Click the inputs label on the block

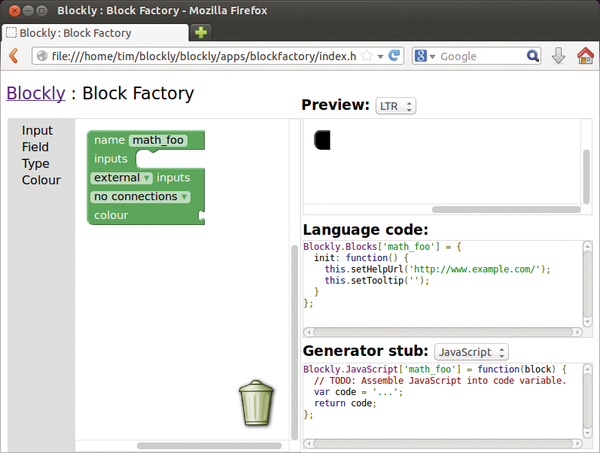click(111, 159)
